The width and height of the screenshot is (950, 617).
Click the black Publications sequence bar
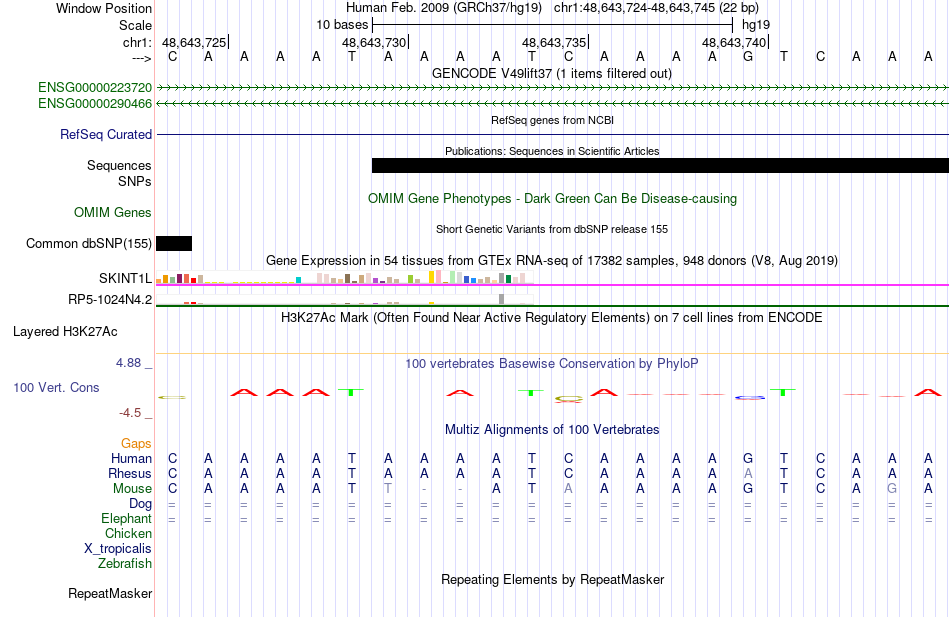660,165
